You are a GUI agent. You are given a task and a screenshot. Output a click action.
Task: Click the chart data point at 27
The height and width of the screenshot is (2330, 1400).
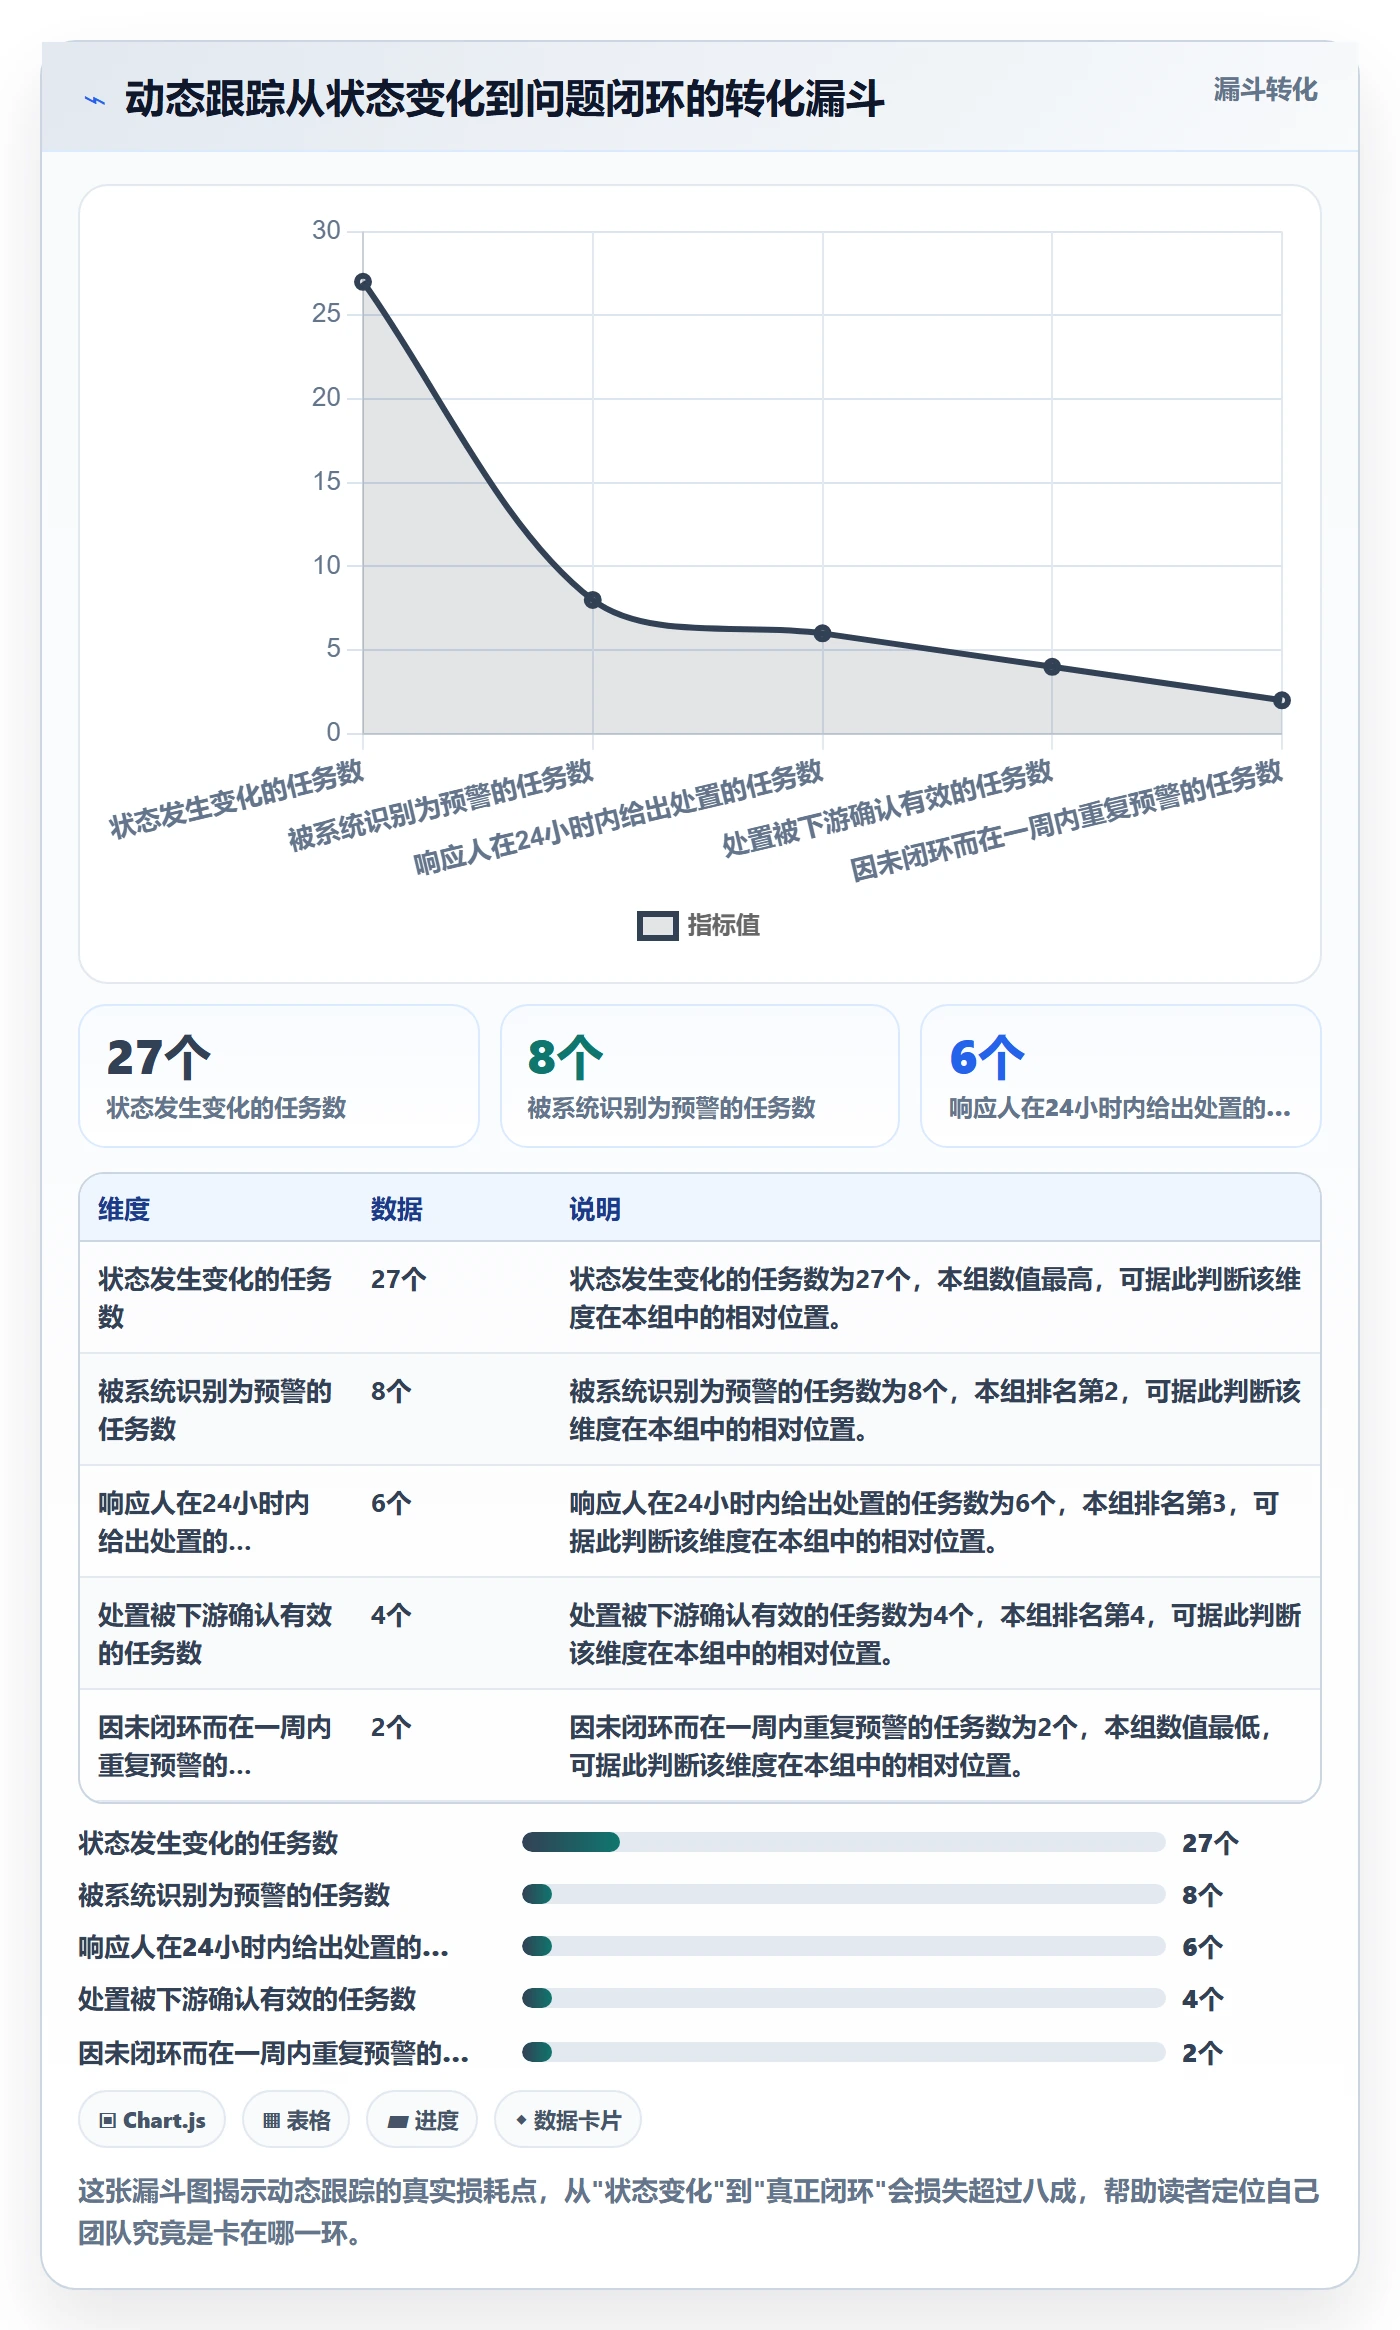[x=363, y=282]
